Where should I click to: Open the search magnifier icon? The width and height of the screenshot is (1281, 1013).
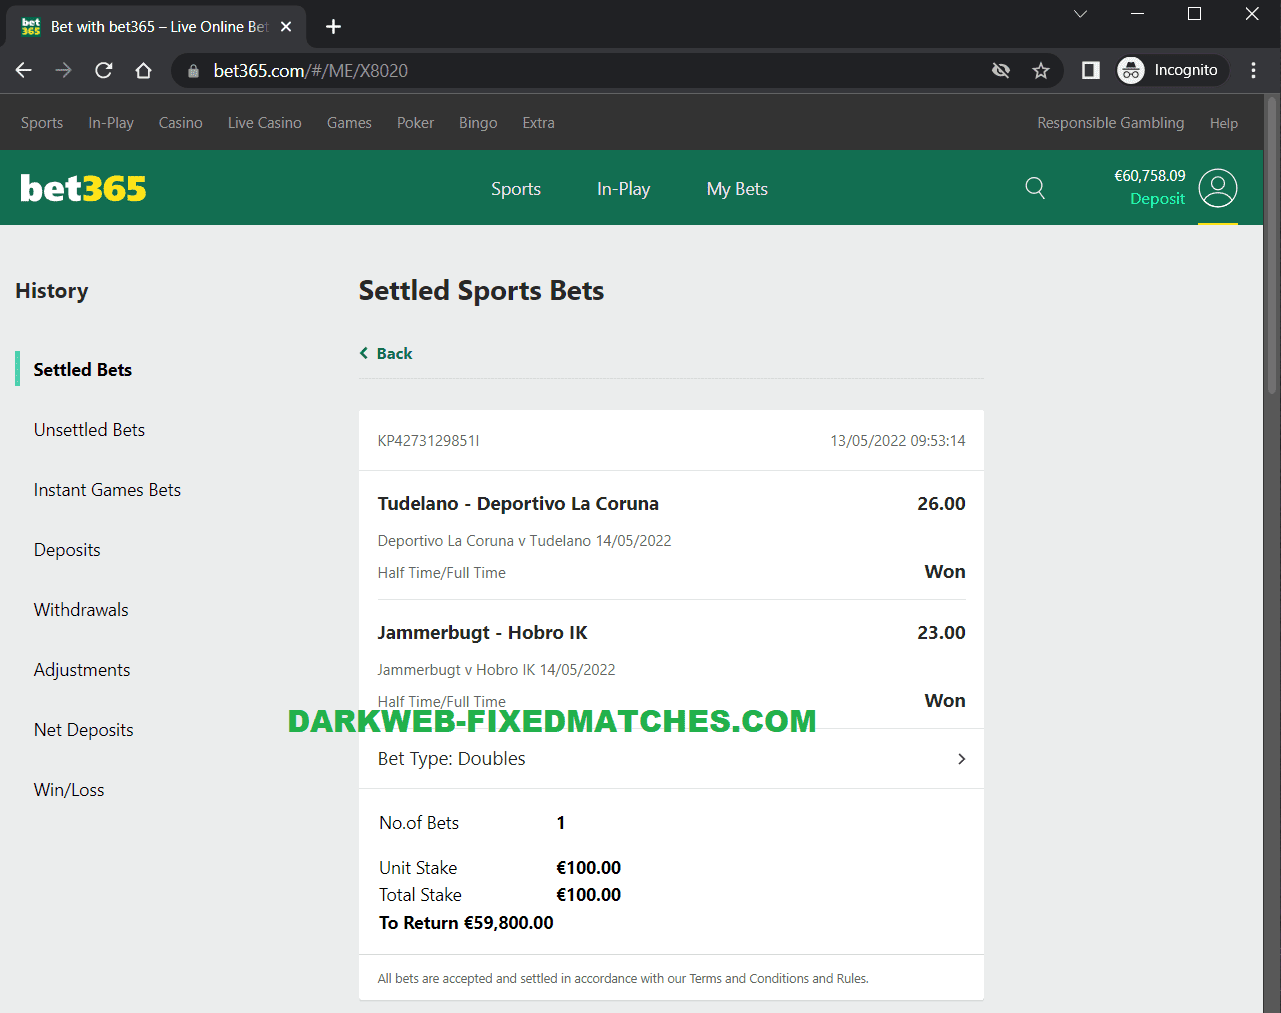pyautogui.click(x=1035, y=188)
